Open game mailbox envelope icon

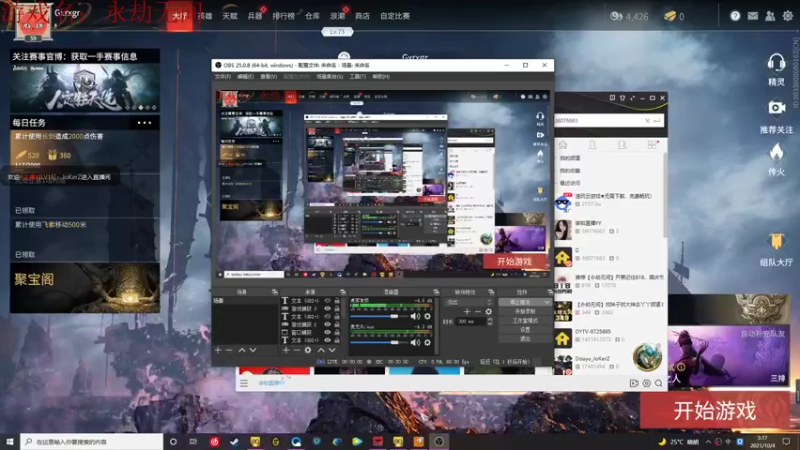click(753, 16)
